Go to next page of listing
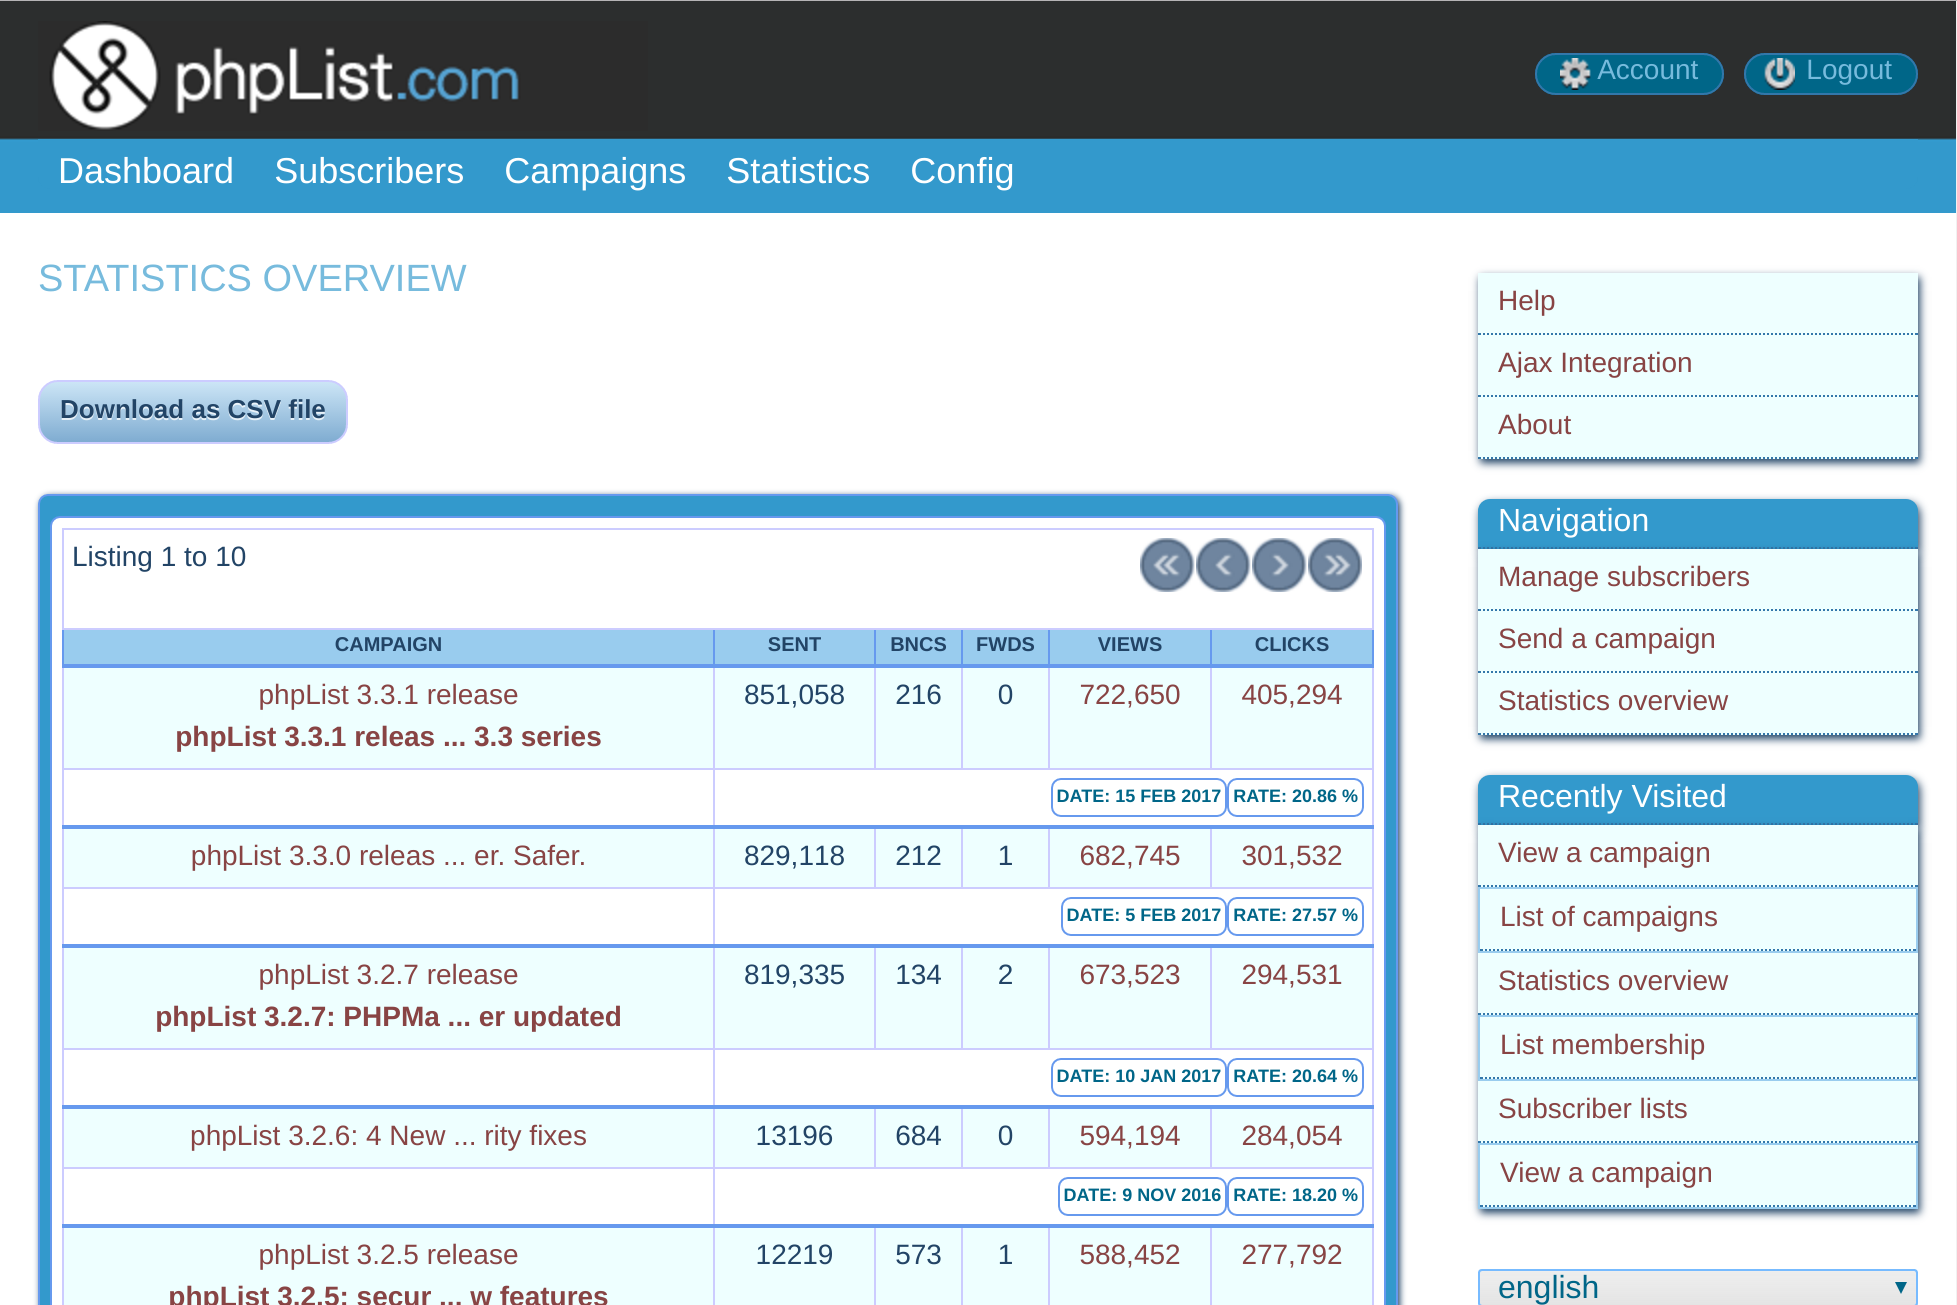This screenshot has height=1305, width=1957. tap(1278, 566)
